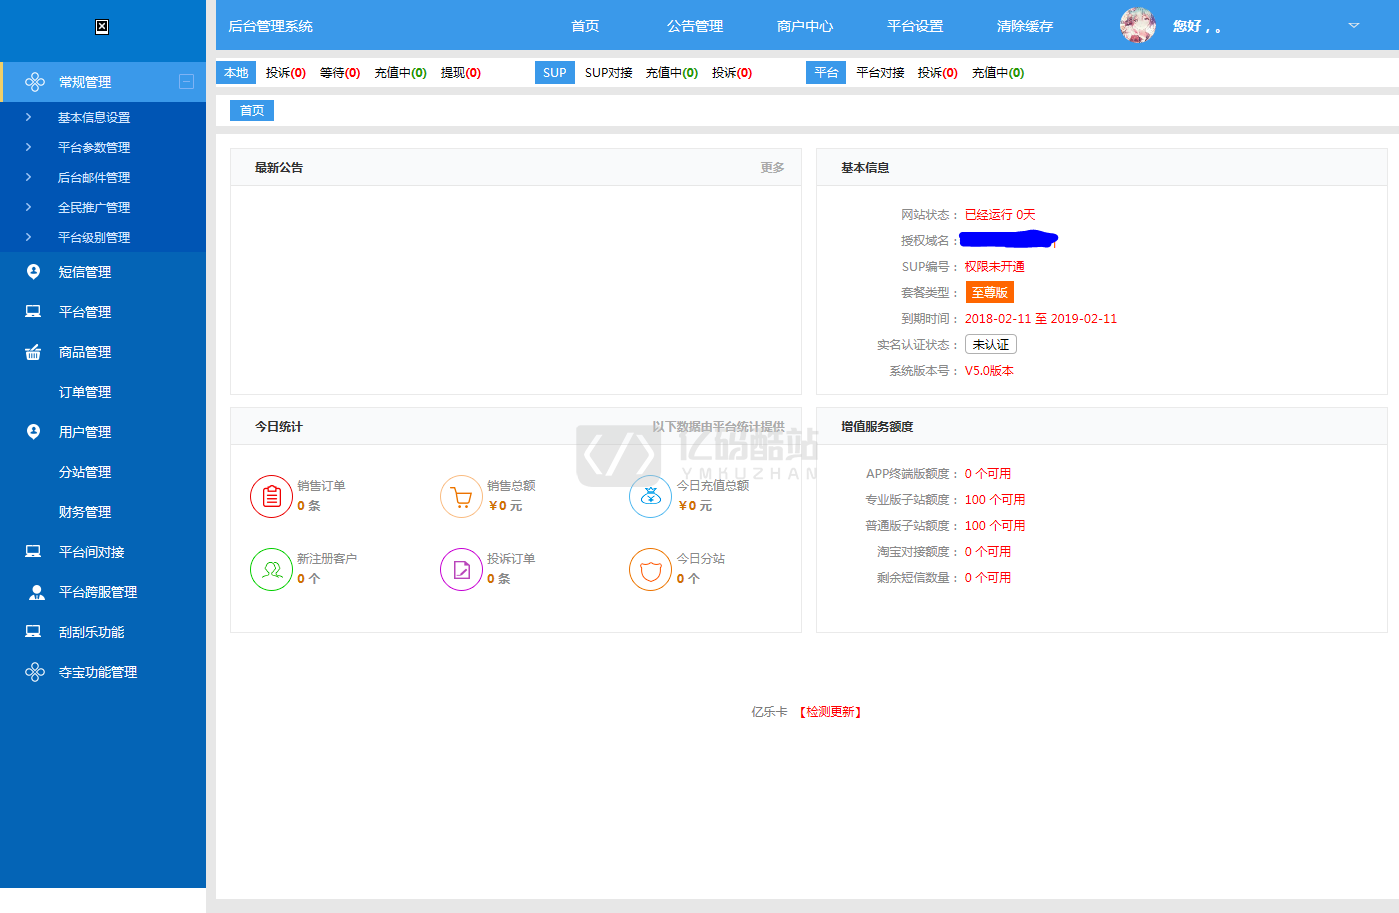Click the 平台跨服管理 person icon
The height and width of the screenshot is (913, 1399).
point(37,592)
